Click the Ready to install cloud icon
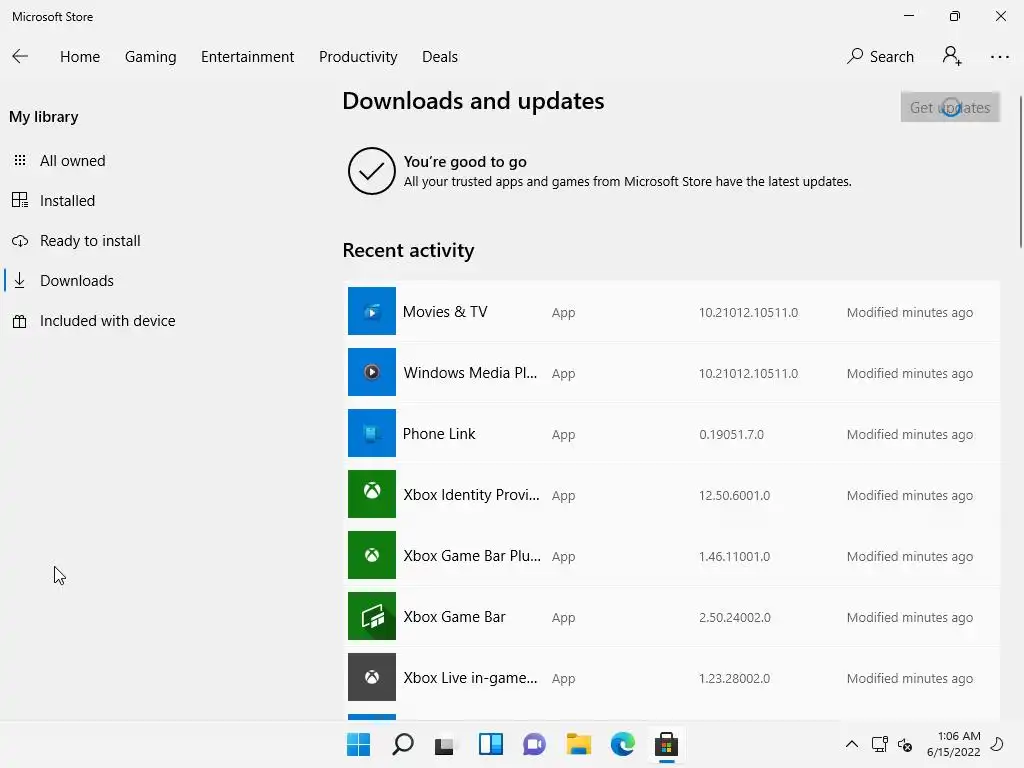The height and width of the screenshot is (768, 1024). [x=20, y=241]
